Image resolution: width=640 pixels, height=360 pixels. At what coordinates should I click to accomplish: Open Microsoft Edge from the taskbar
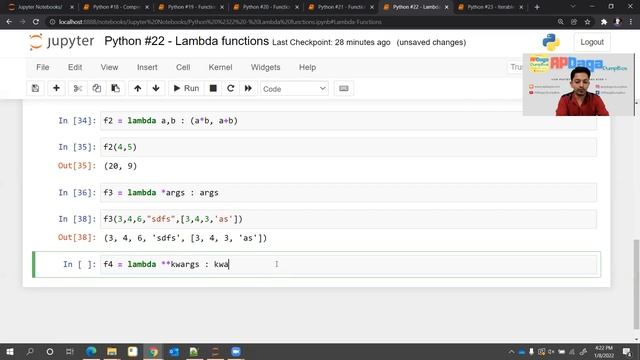coord(91,351)
